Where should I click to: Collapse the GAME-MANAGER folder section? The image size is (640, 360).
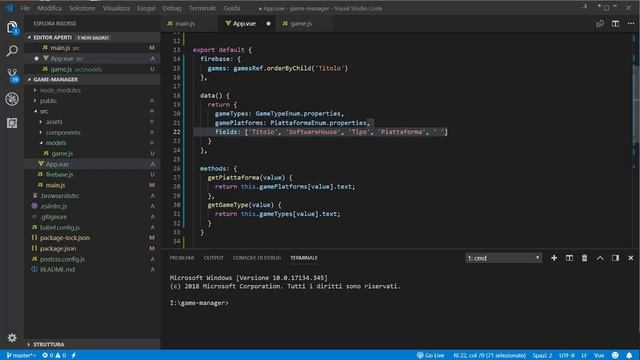tap(55, 79)
